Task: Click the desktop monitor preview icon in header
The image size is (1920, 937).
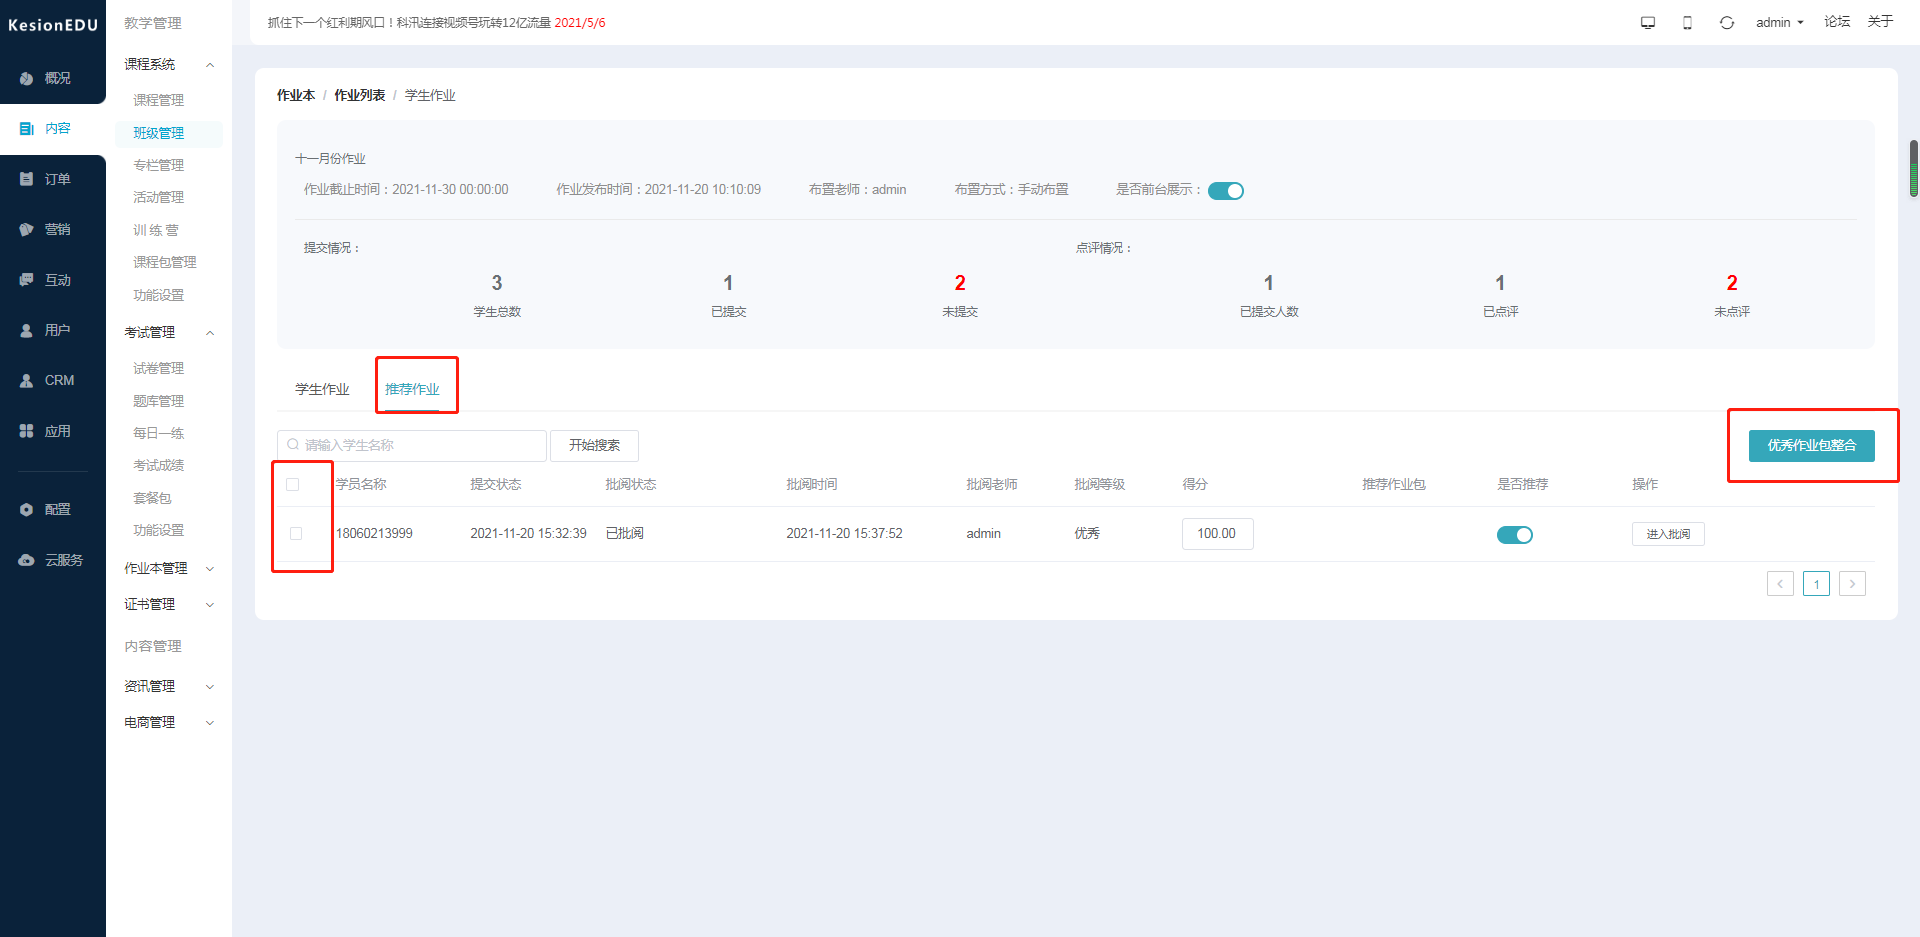Action: 1648,23
